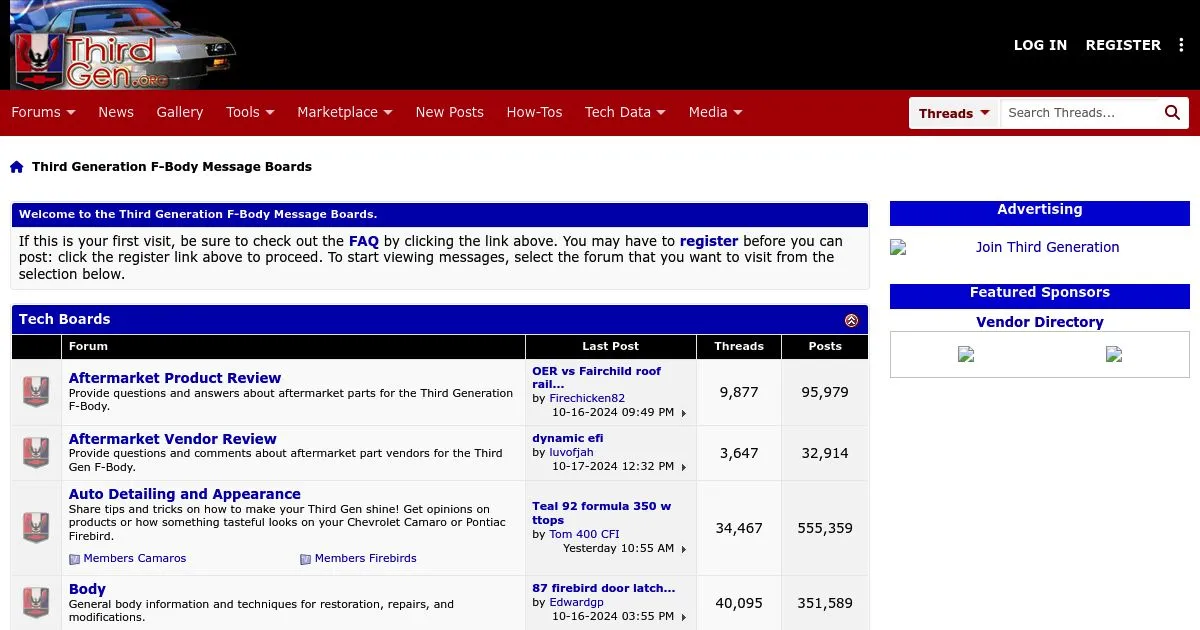
Task: View the Tom 400 CFI user profile
Action: (x=584, y=534)
